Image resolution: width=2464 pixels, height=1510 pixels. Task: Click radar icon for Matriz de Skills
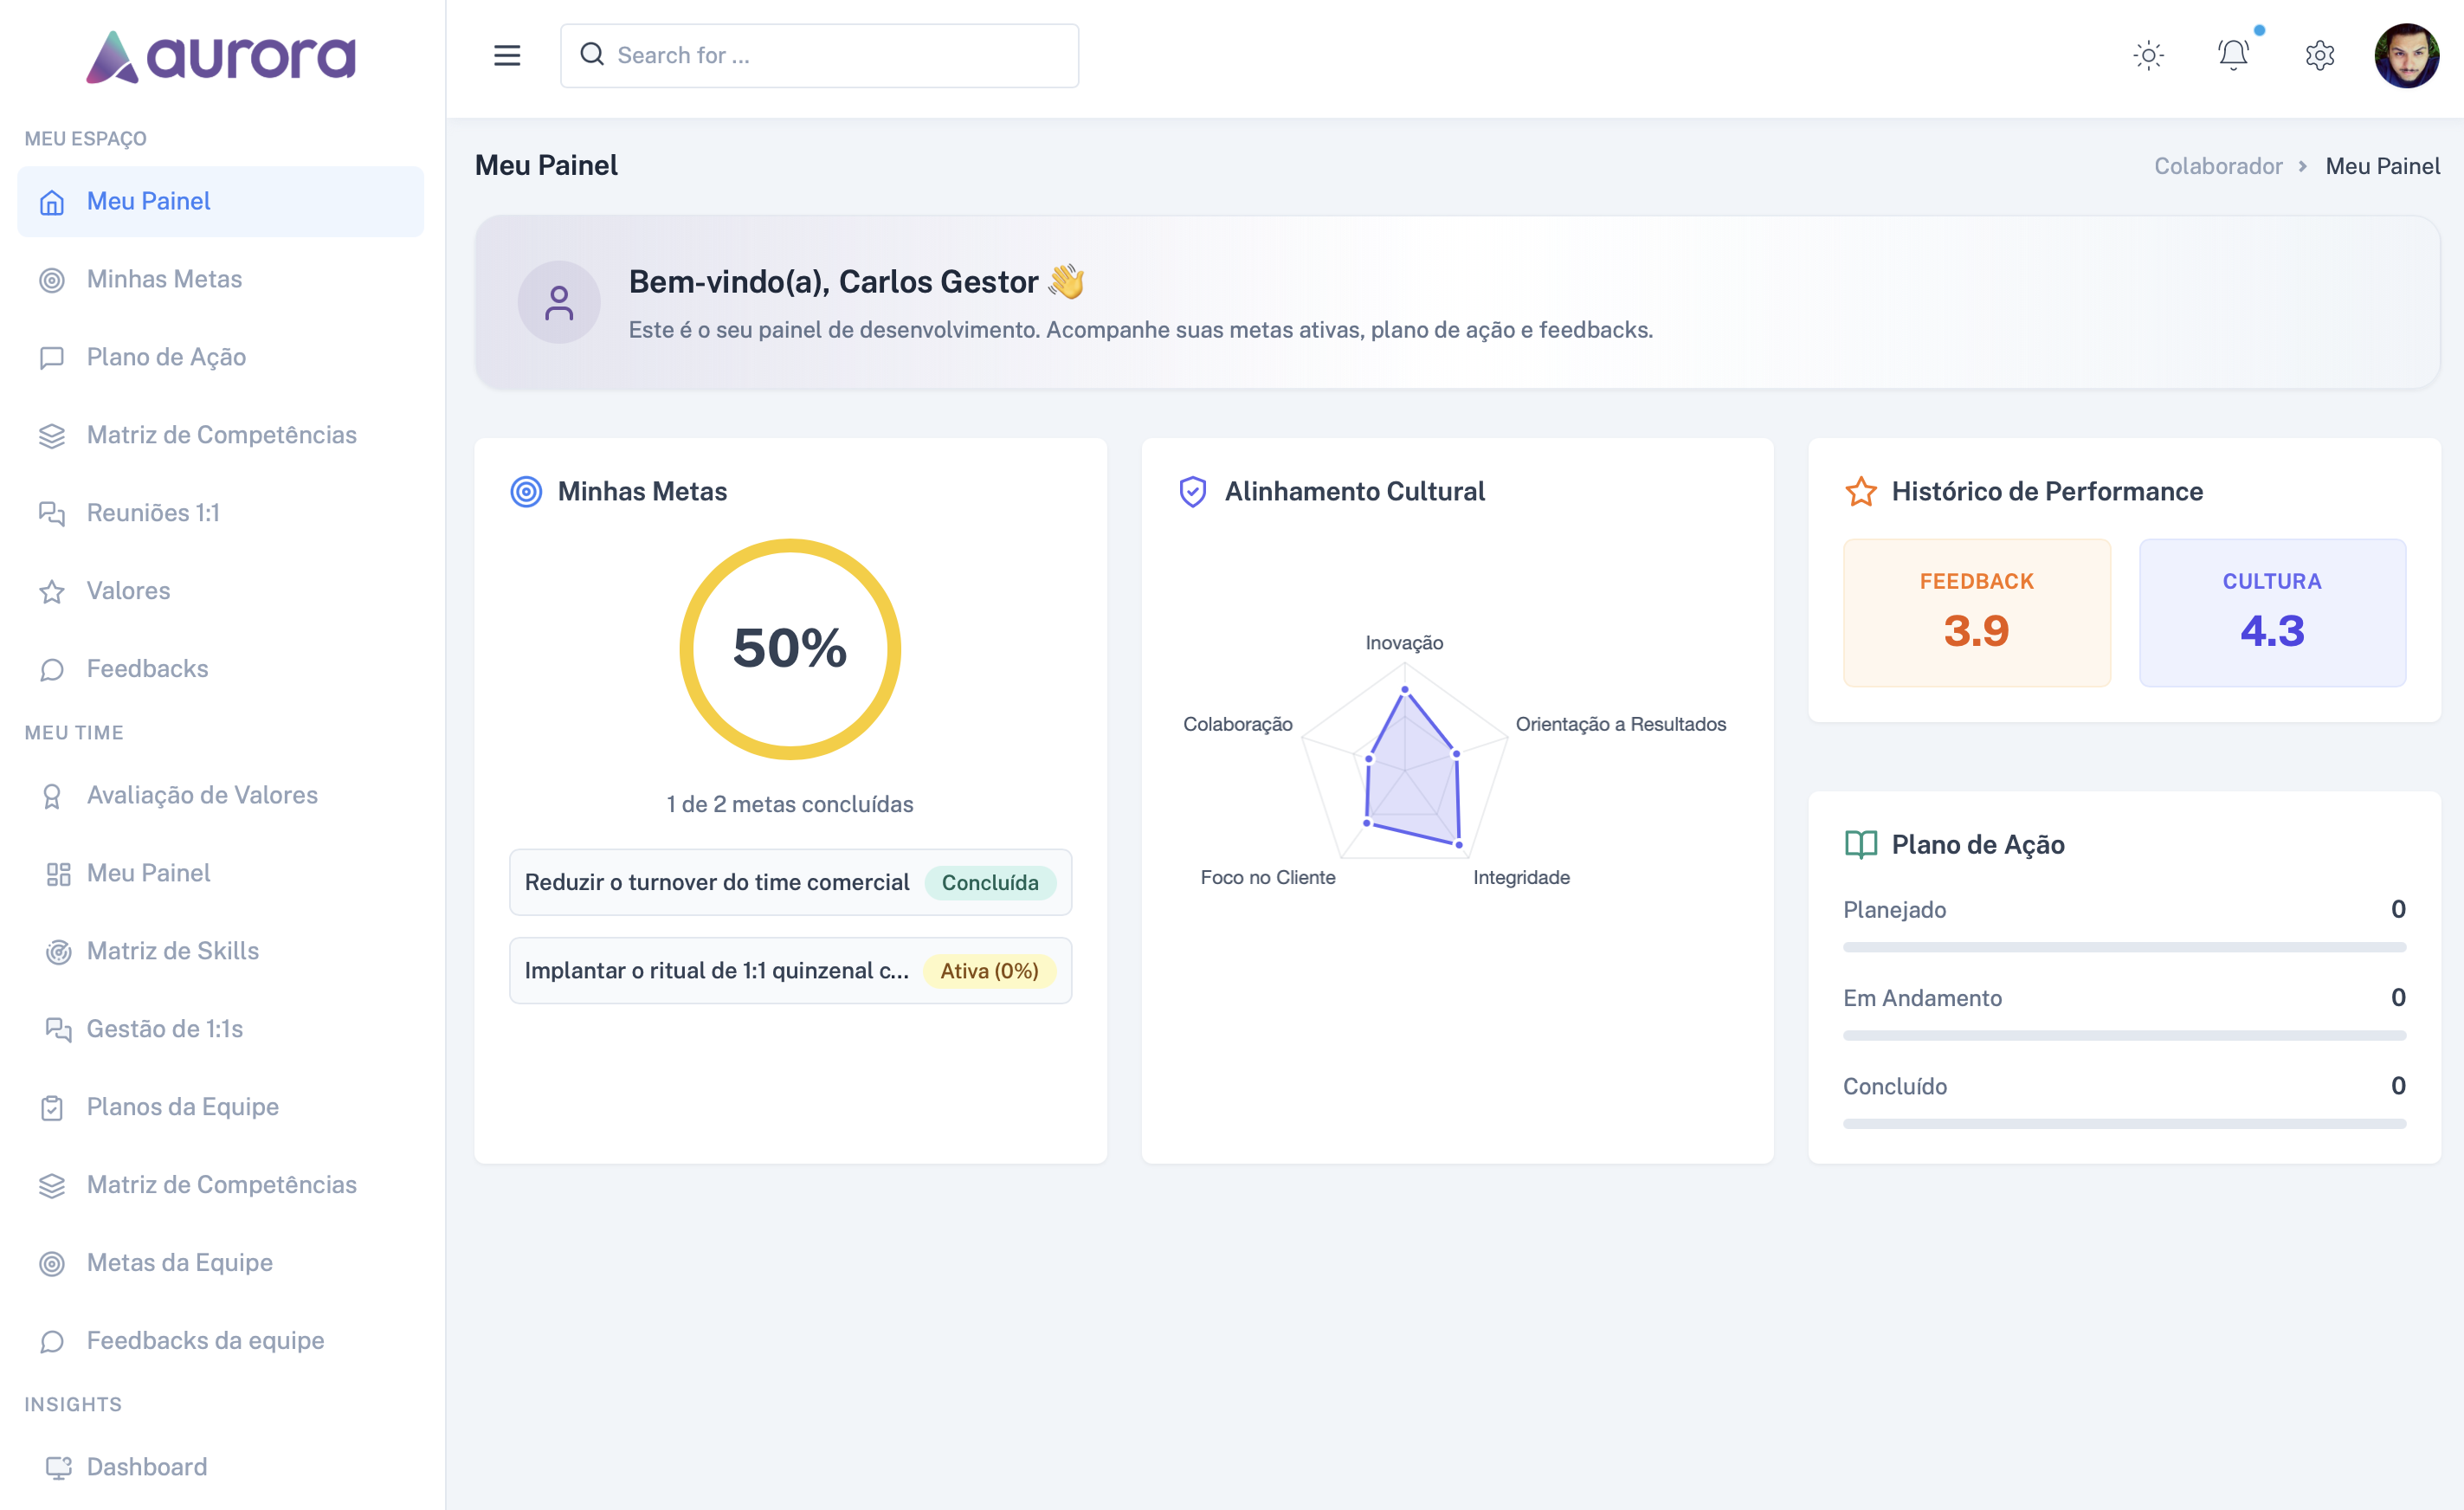[58, 952]
